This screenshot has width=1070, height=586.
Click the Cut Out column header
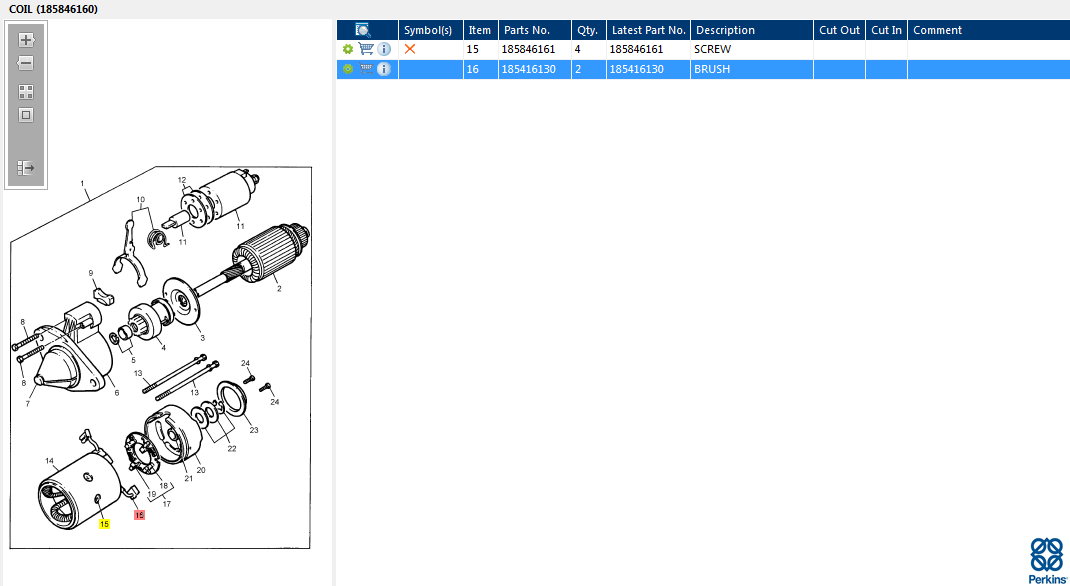pos(839,30)
